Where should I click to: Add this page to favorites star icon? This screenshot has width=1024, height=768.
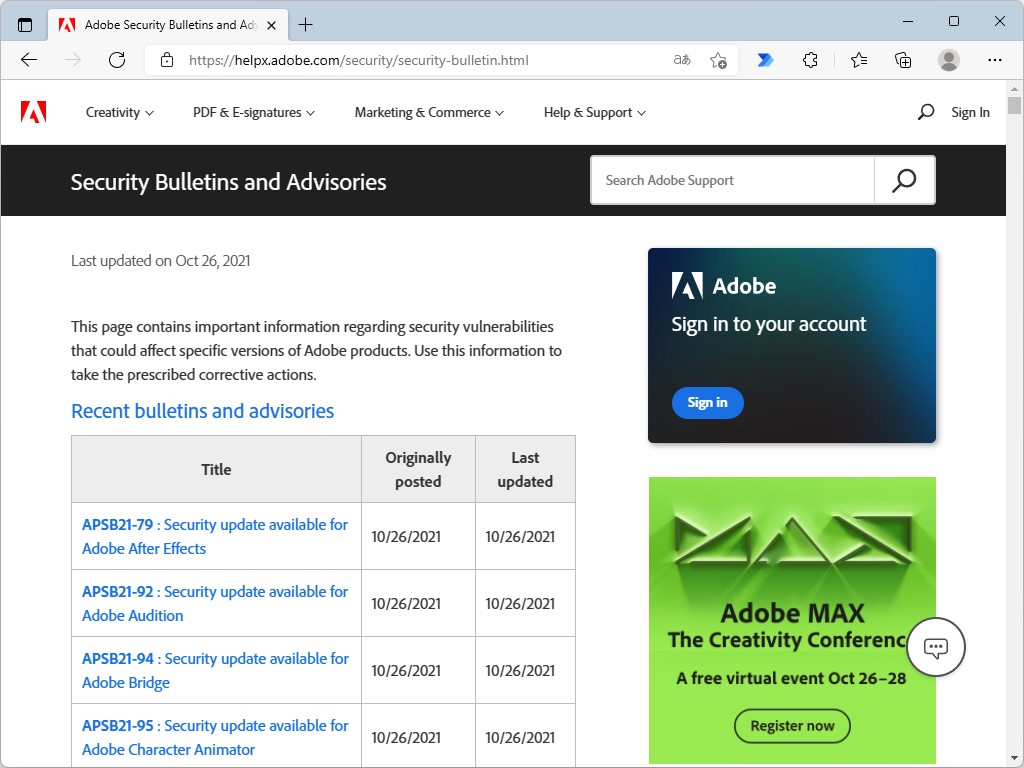(x=718, y=60)
